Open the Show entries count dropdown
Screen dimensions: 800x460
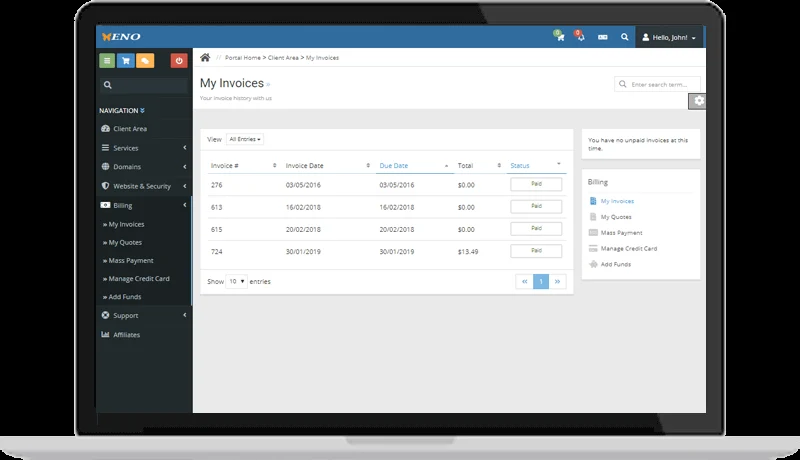pyautogui.click(x=237, y=282)
